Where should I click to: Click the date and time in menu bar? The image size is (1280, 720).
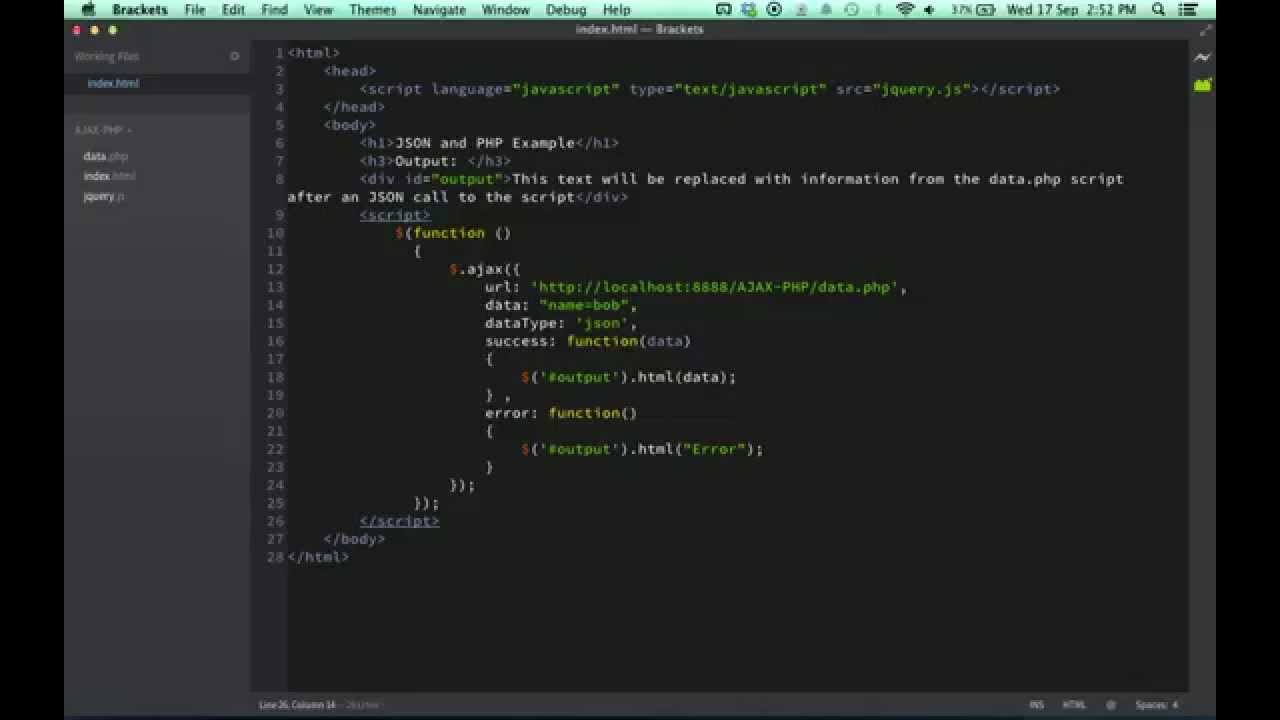[1071, 10]
